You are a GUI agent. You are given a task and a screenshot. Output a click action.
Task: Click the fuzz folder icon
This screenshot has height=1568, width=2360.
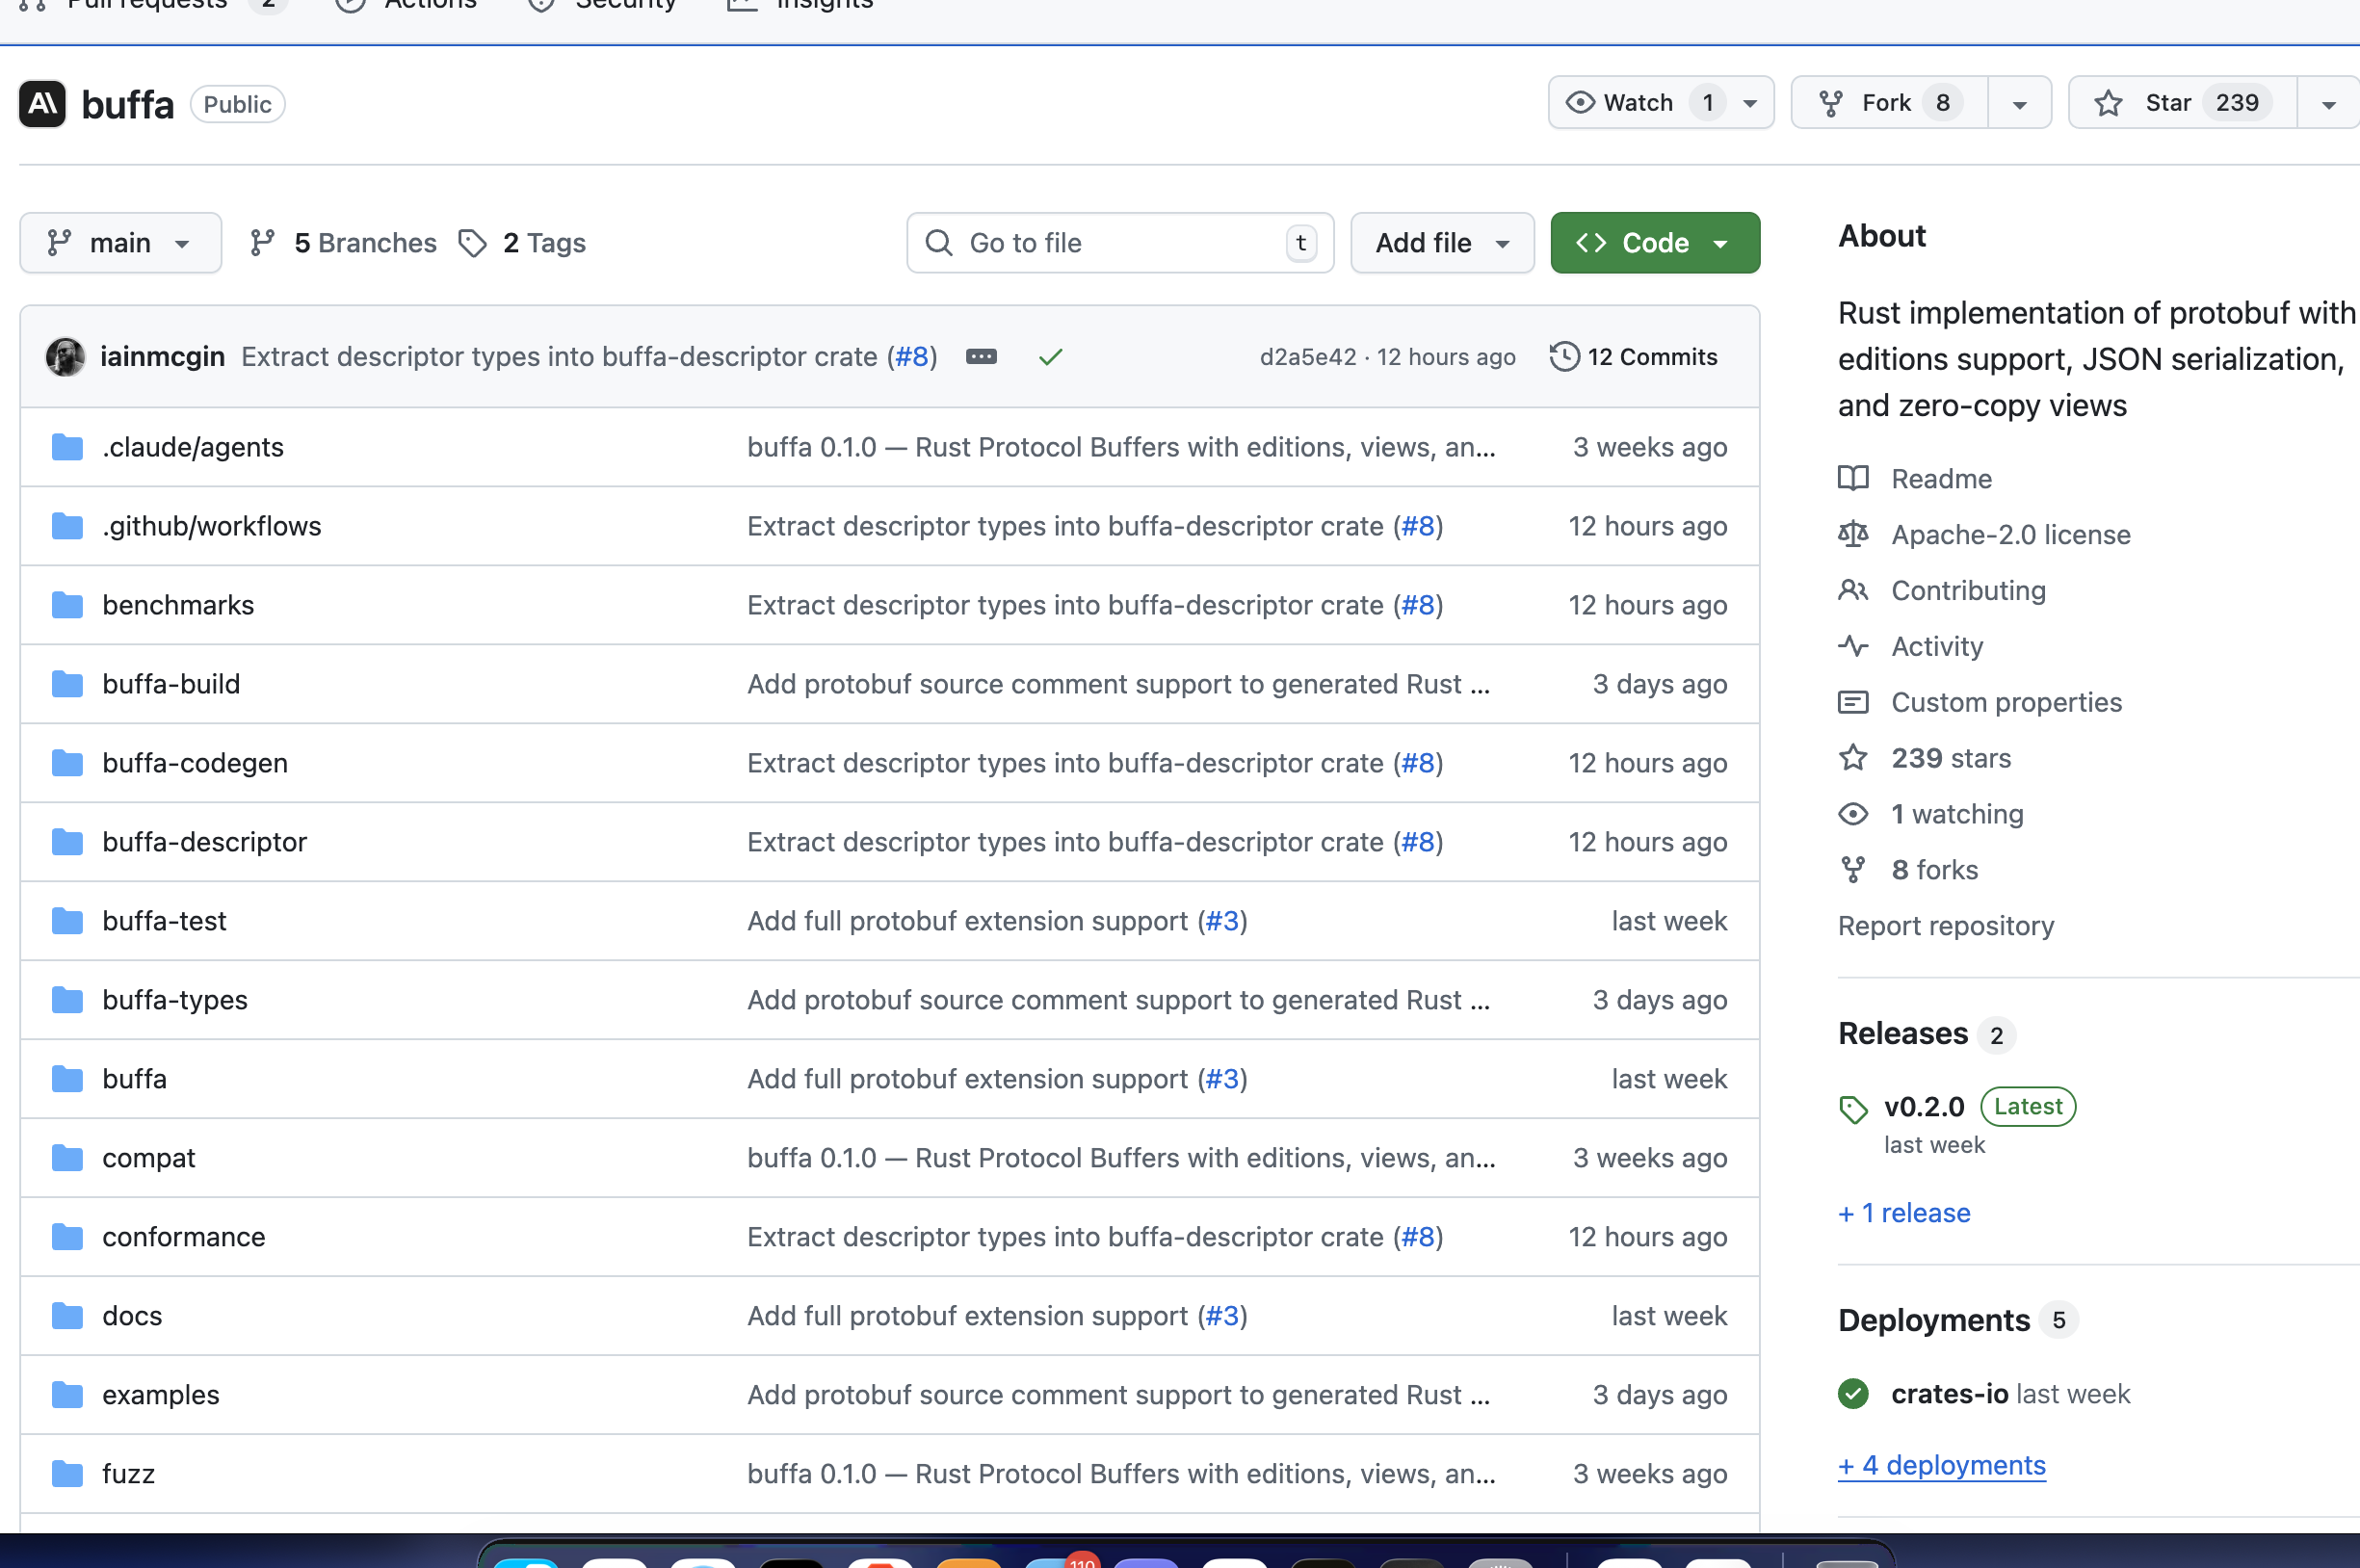(67, 1474)
